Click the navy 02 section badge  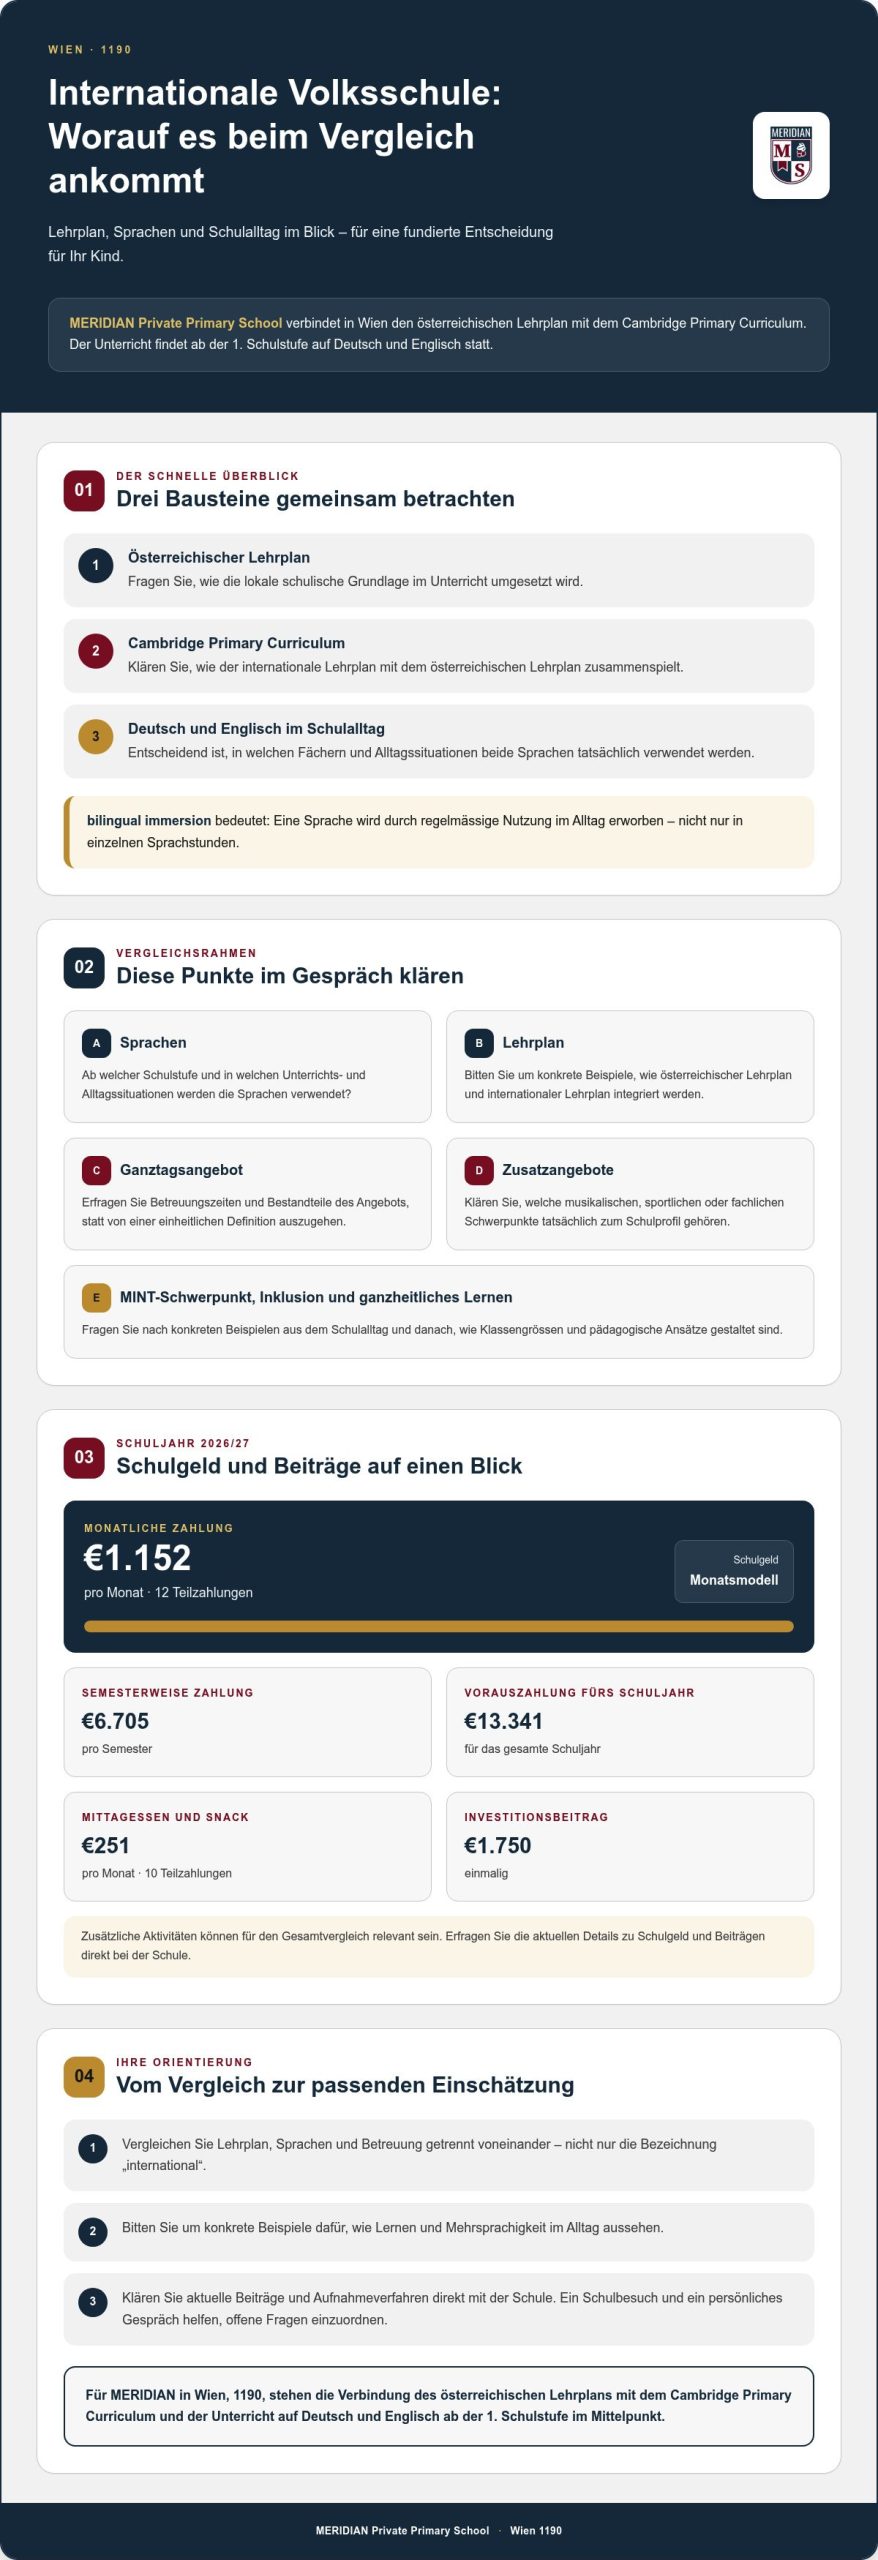point(84,967)
